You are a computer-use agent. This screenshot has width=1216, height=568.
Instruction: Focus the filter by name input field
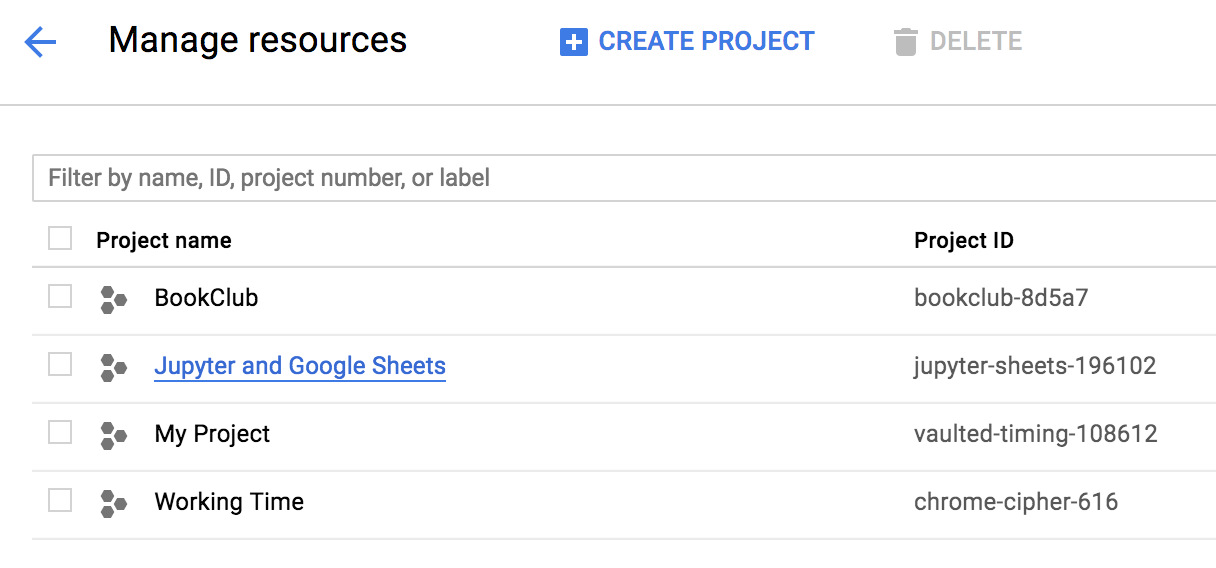tap(624, 178)
